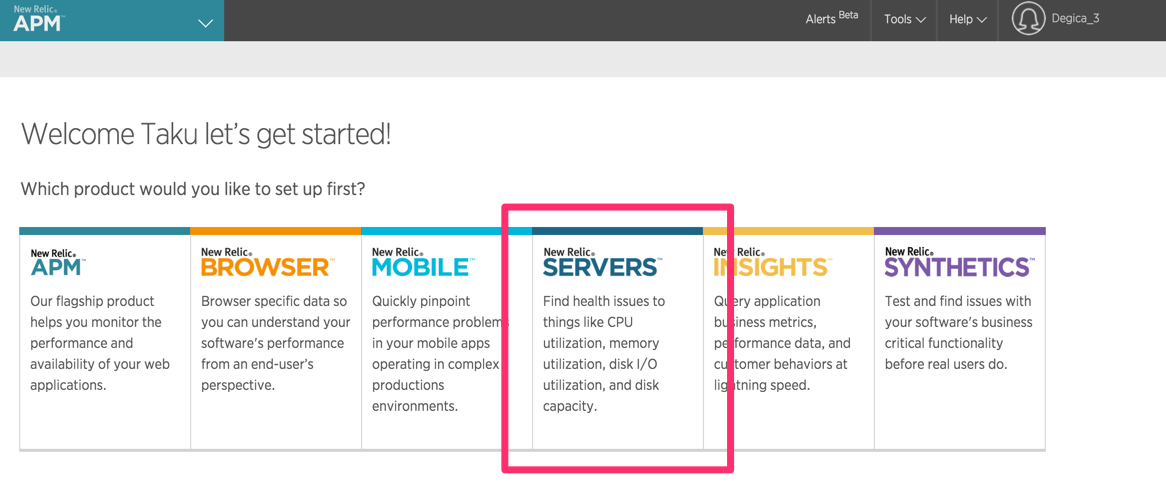Open the Help dropdown menu
1166x495 pixels.
(967, 20)
